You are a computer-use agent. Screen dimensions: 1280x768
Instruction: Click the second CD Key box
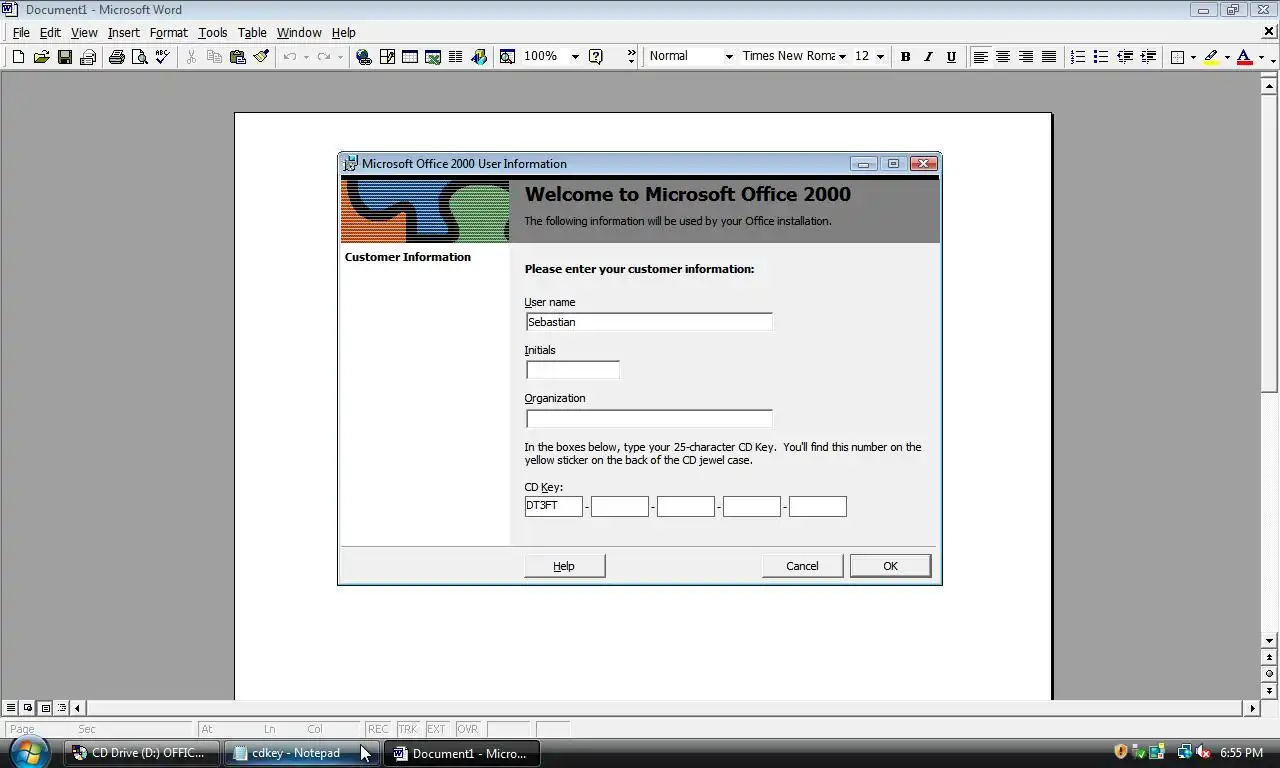pos(620,506)
